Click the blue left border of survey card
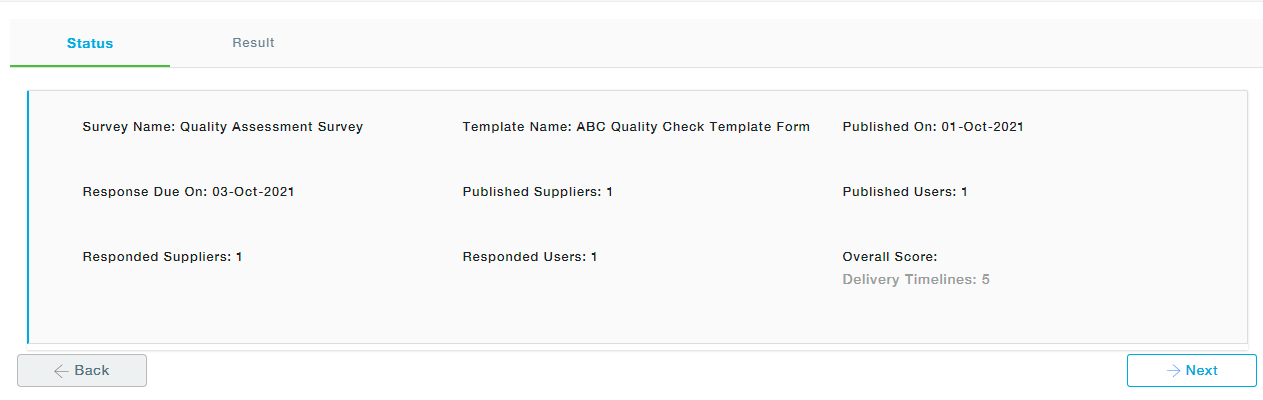1263x400 pixels. point(28,217)
